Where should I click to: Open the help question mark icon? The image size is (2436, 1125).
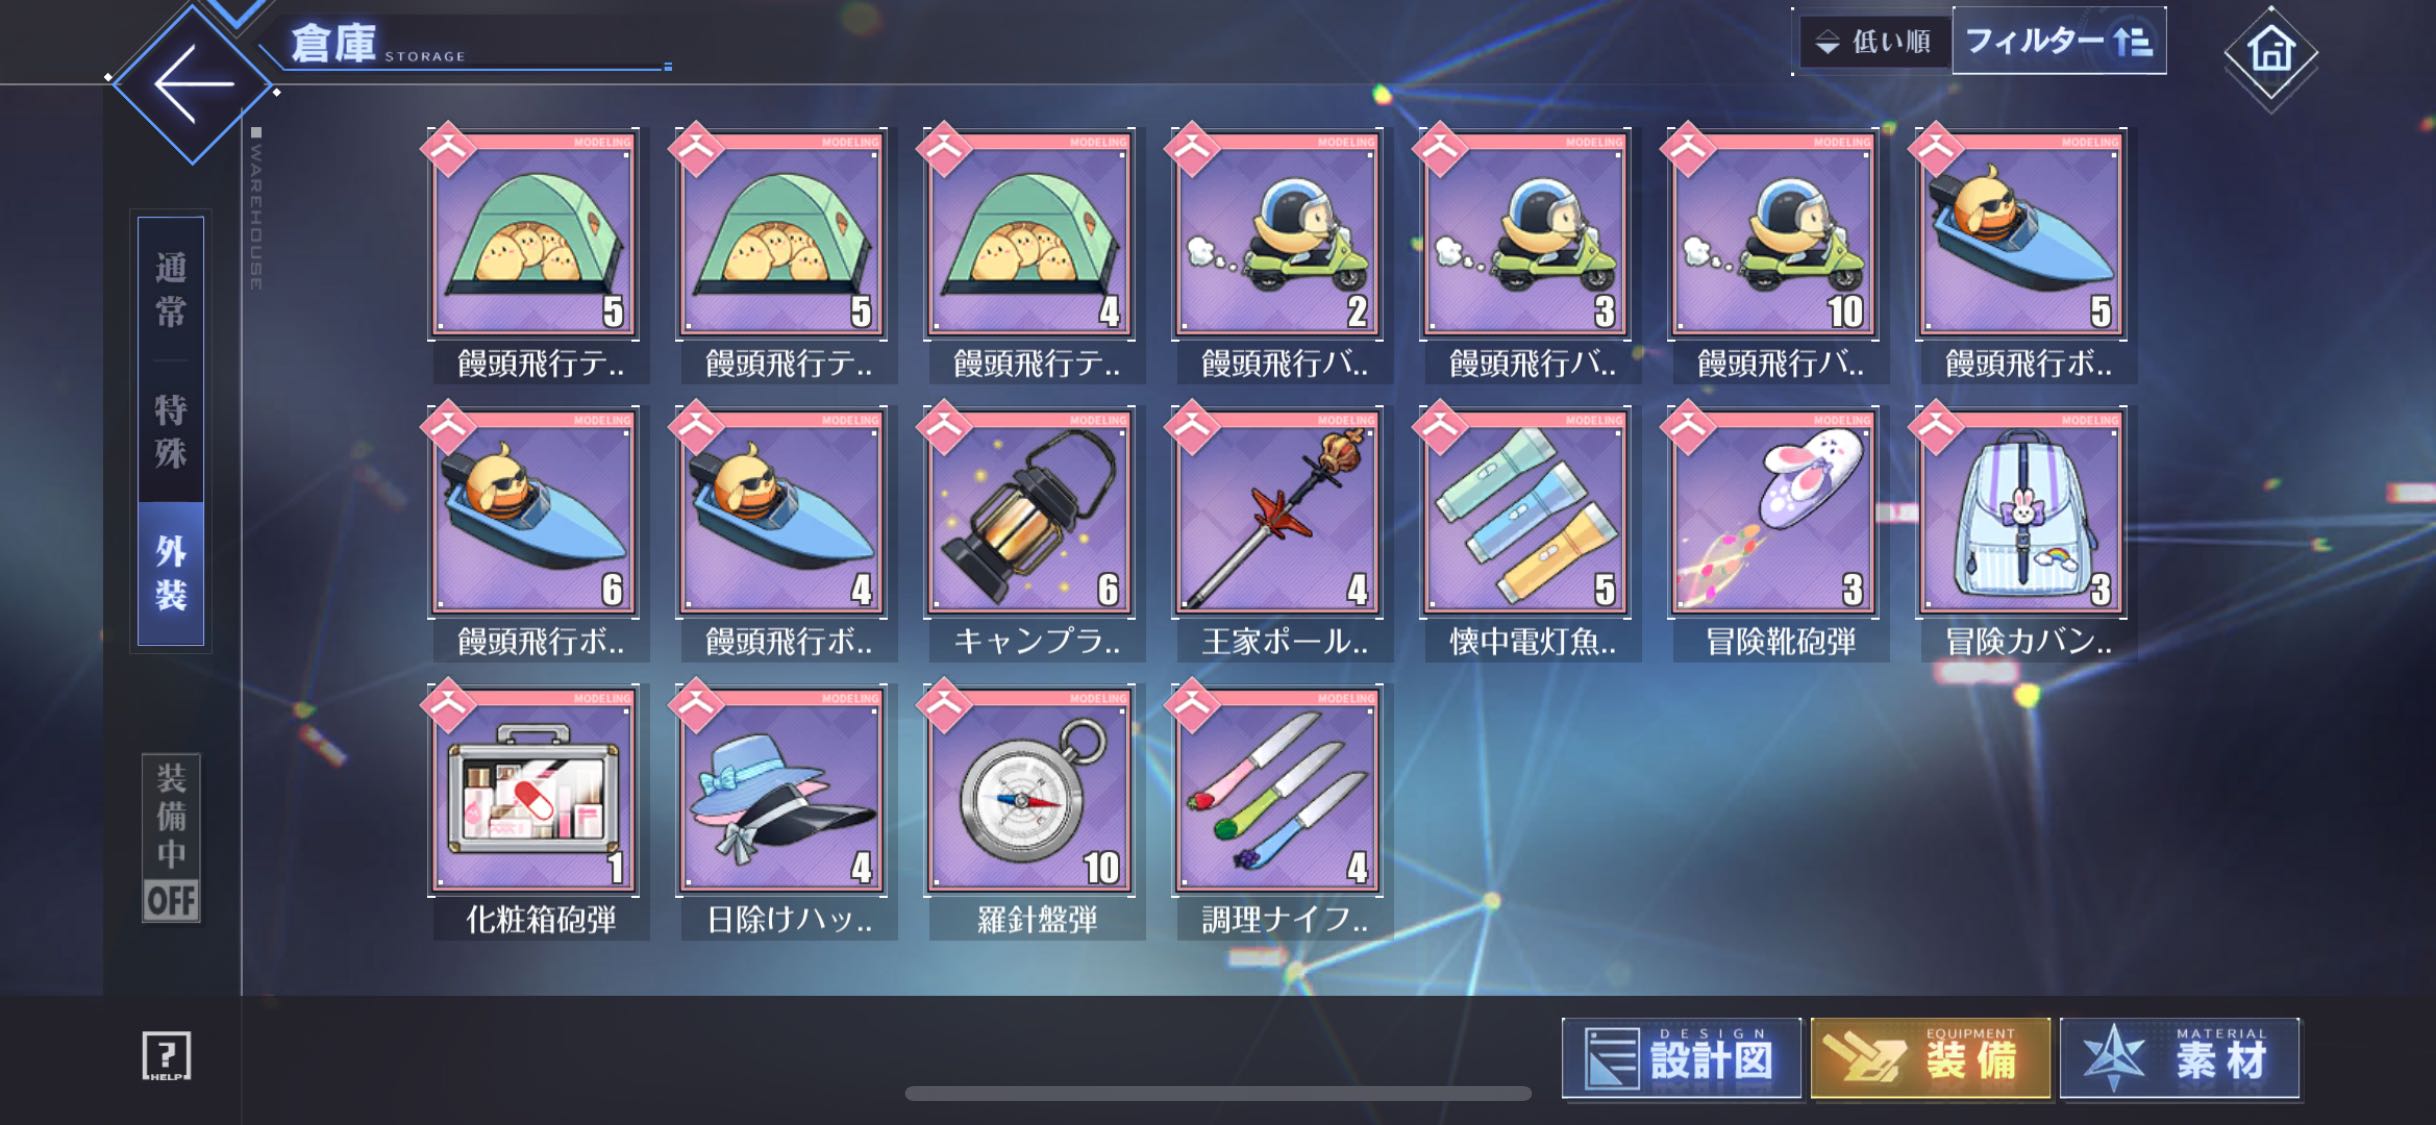pyautogui.click(x=166, y=1056)
